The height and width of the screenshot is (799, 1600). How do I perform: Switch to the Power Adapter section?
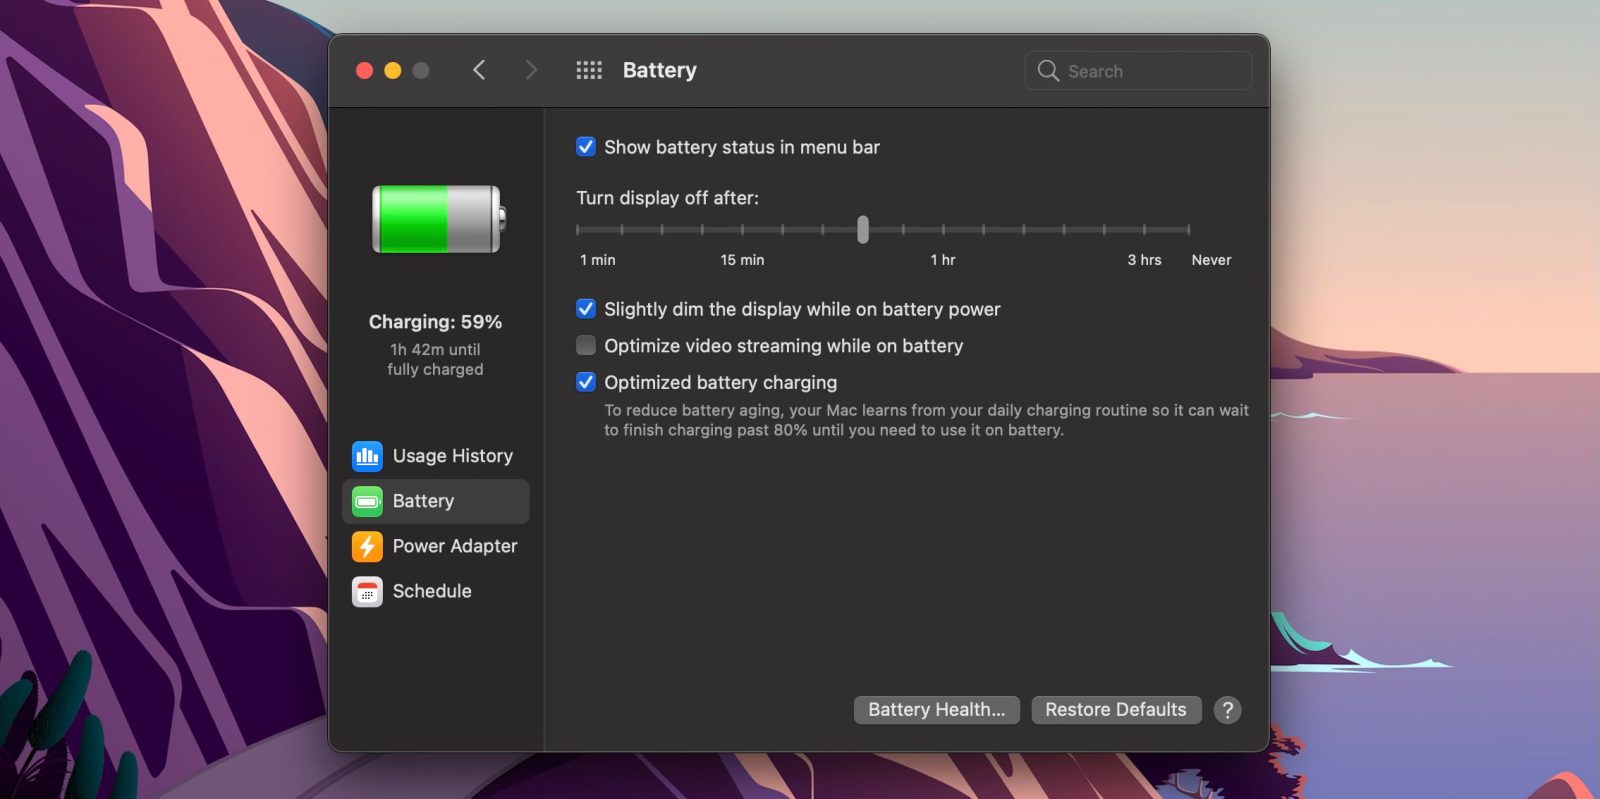(454, 546)
